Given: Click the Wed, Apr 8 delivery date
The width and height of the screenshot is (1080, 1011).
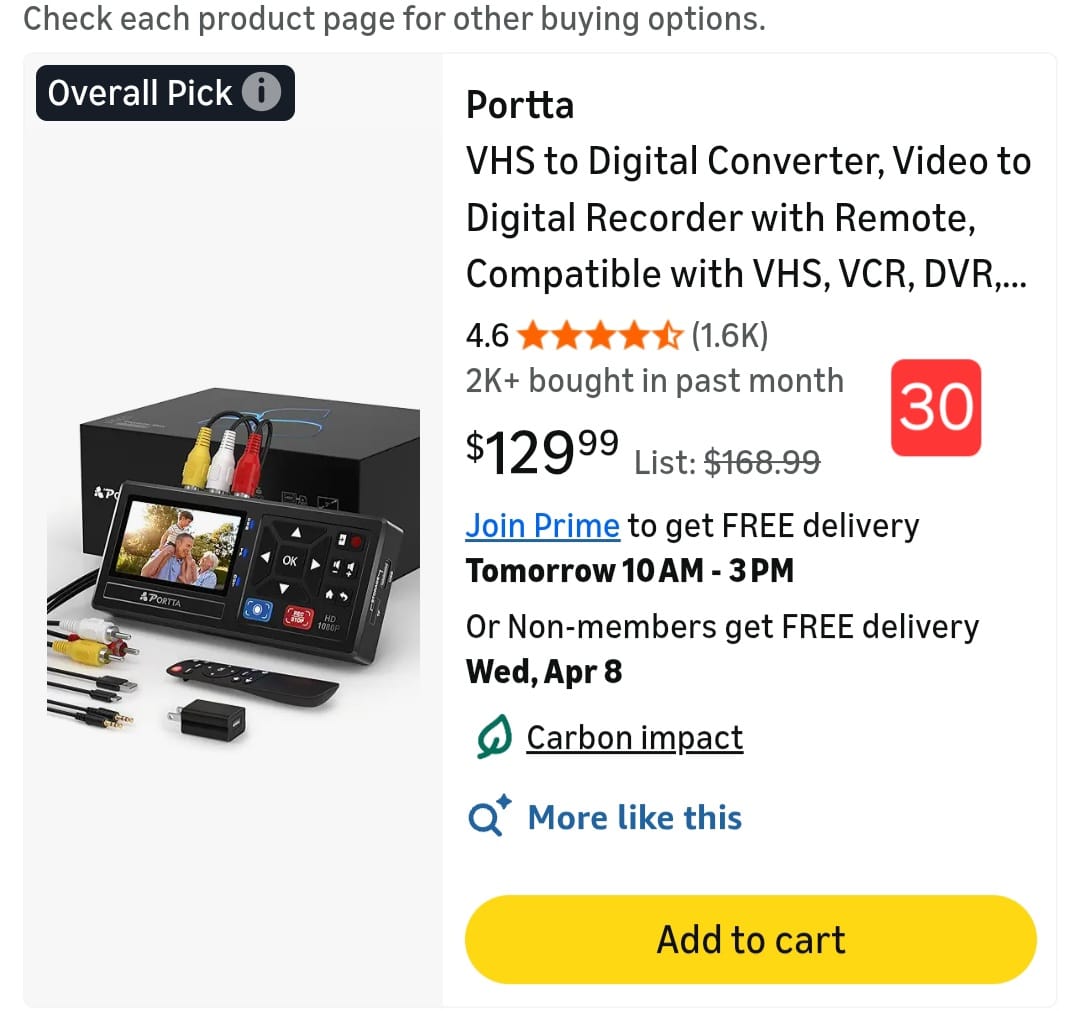Looking at the screenshot, I should coord(544,671).
